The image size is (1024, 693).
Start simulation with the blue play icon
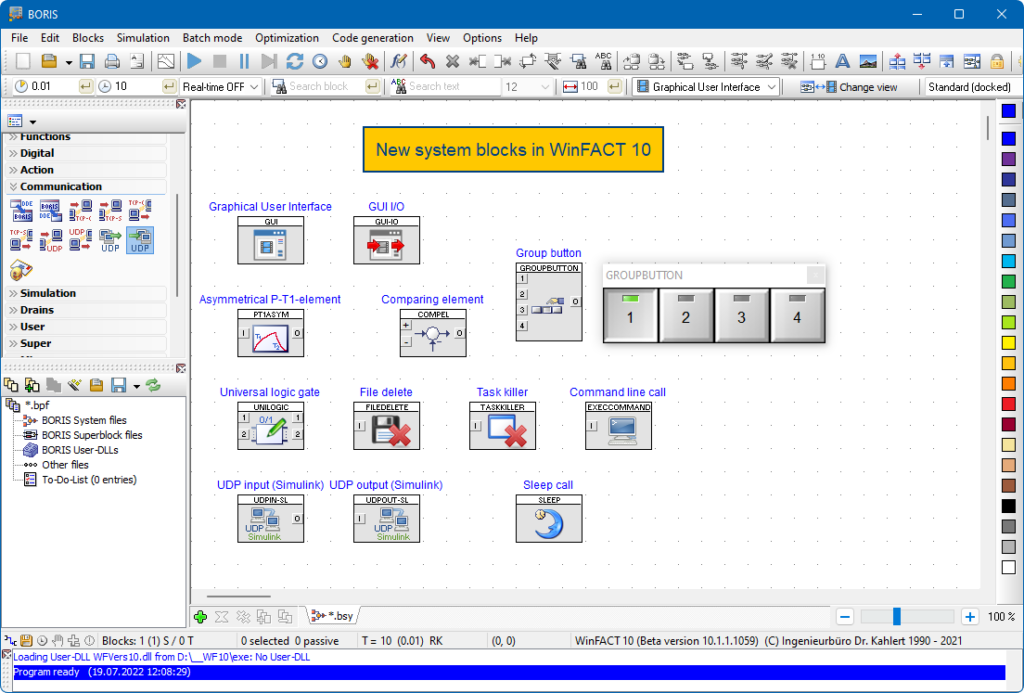[194, 61]
